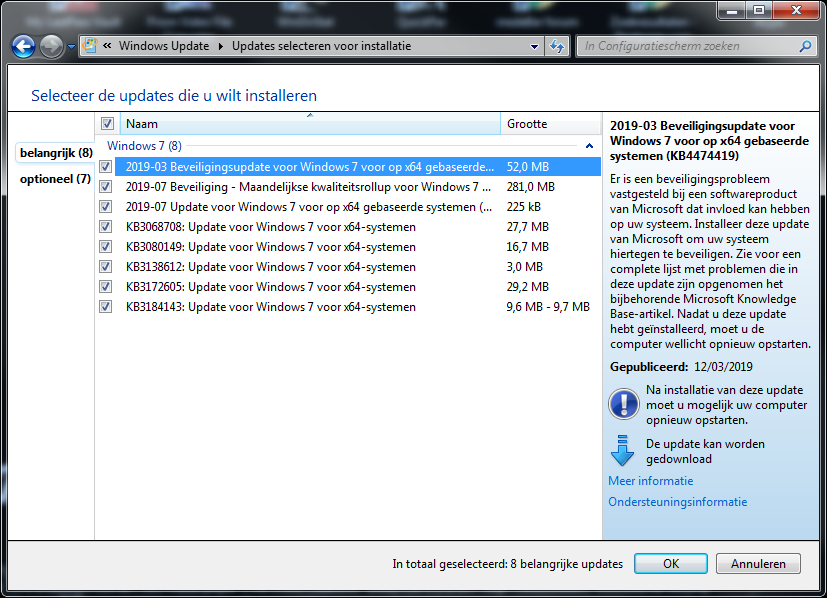Click the Control Panel icon in address bar
The width and height of the screenshot is (827, 598).
pos(91,45)
